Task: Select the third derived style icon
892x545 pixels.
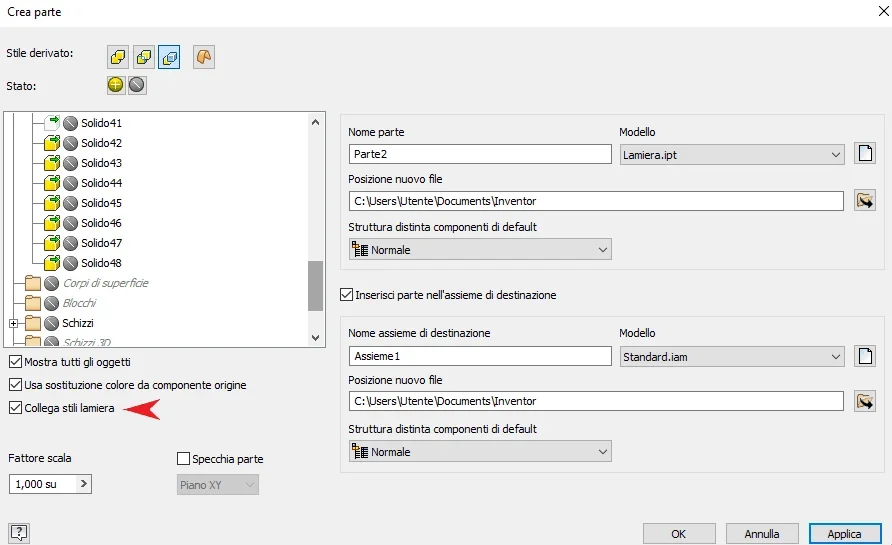Action: point(170,57)
